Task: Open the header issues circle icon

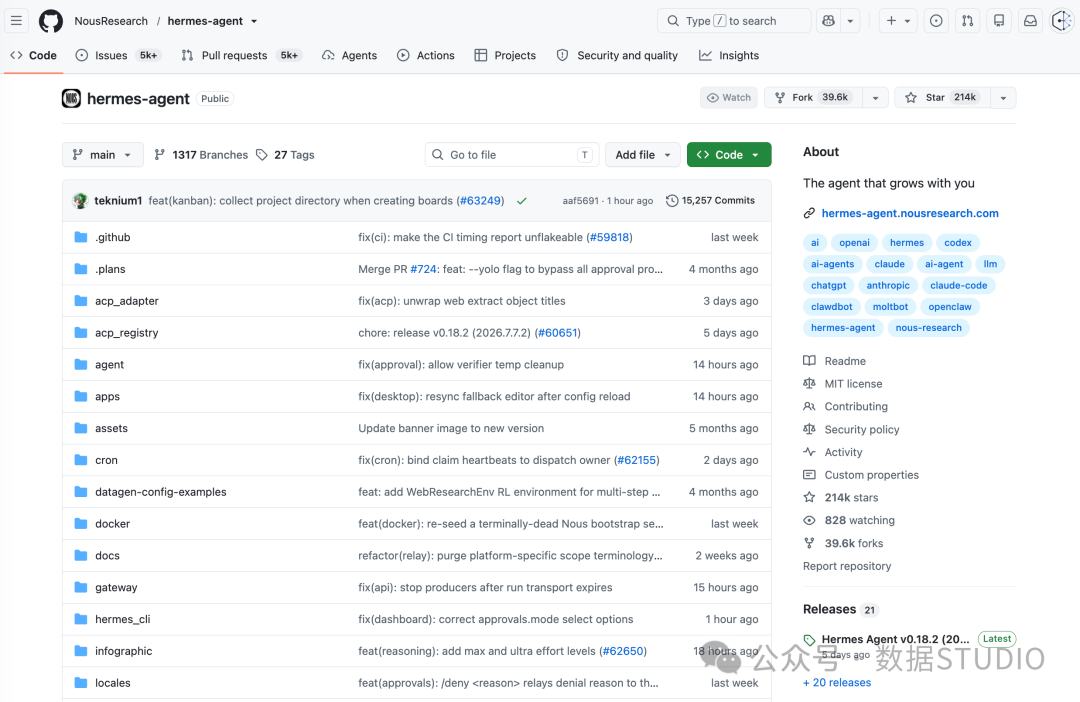Action: tap(935, 21)
